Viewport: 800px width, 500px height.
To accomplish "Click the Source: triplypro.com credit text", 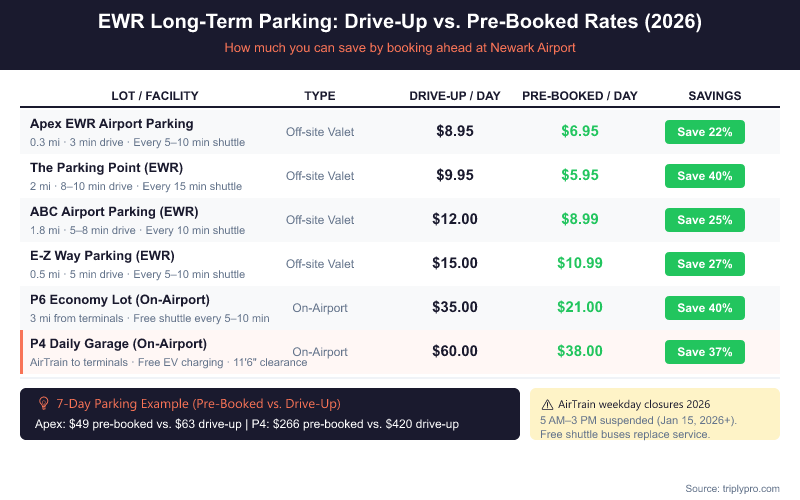I will click(732, 488).
